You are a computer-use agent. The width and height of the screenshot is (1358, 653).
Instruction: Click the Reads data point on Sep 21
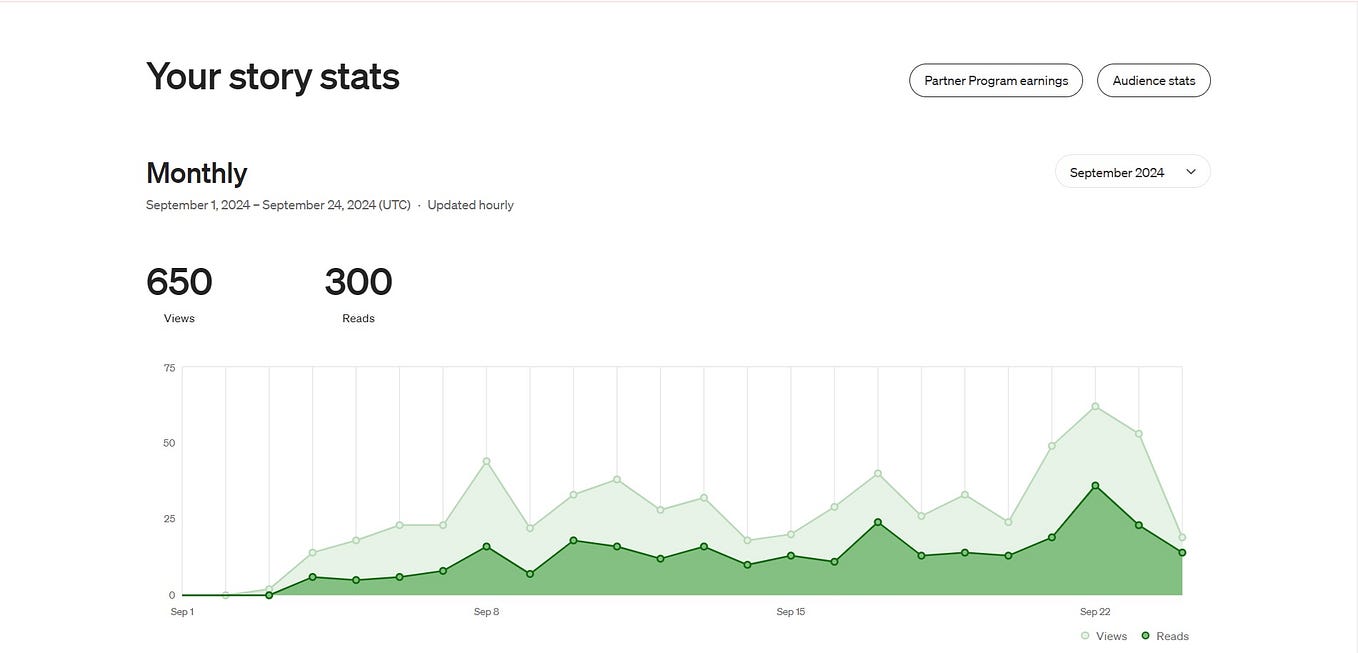[1093, 486]
